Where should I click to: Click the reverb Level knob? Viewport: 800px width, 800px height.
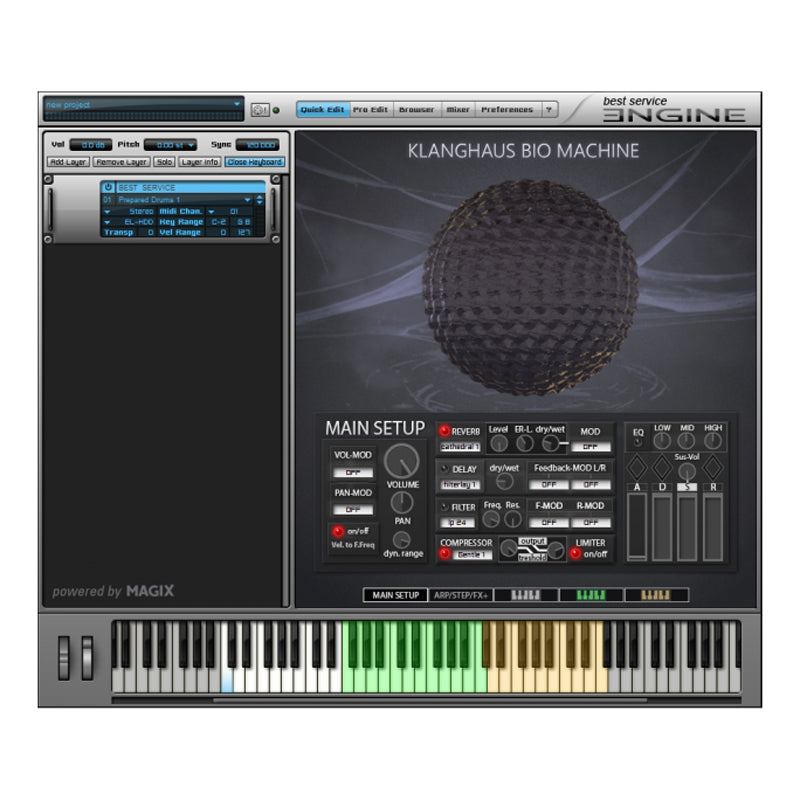tap(500, 444)
